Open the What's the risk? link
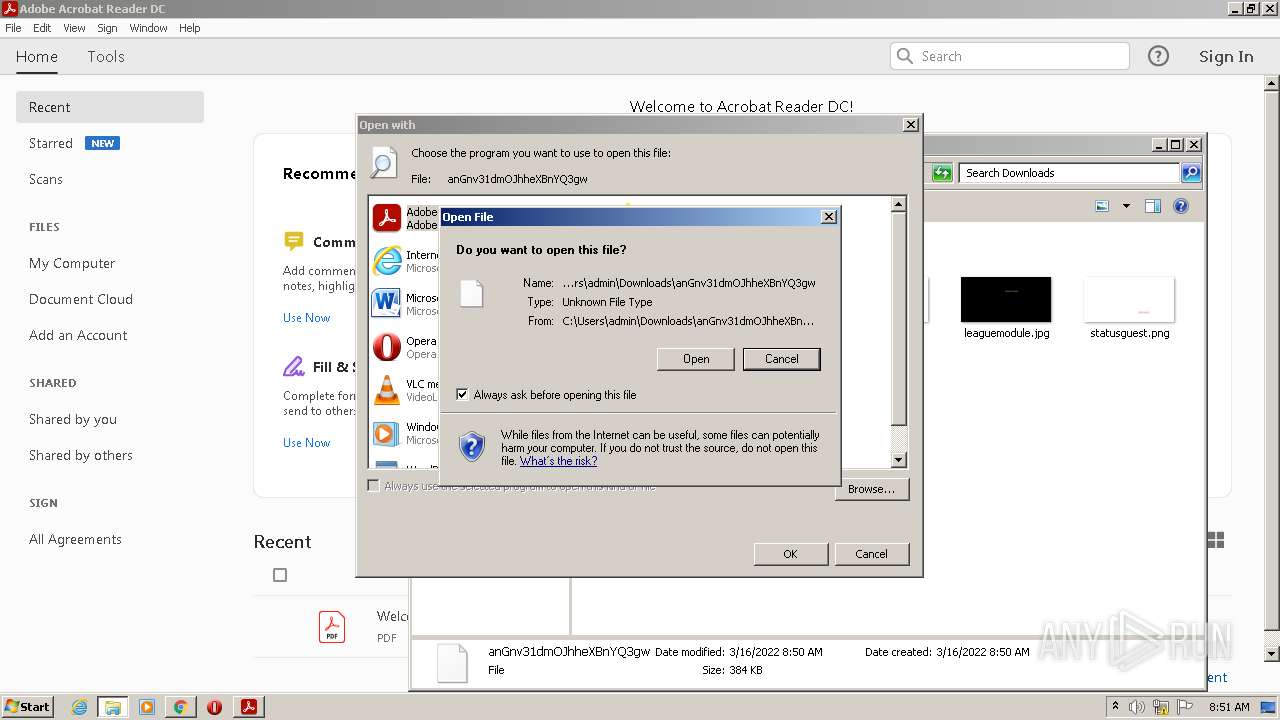 click(558, 461)
